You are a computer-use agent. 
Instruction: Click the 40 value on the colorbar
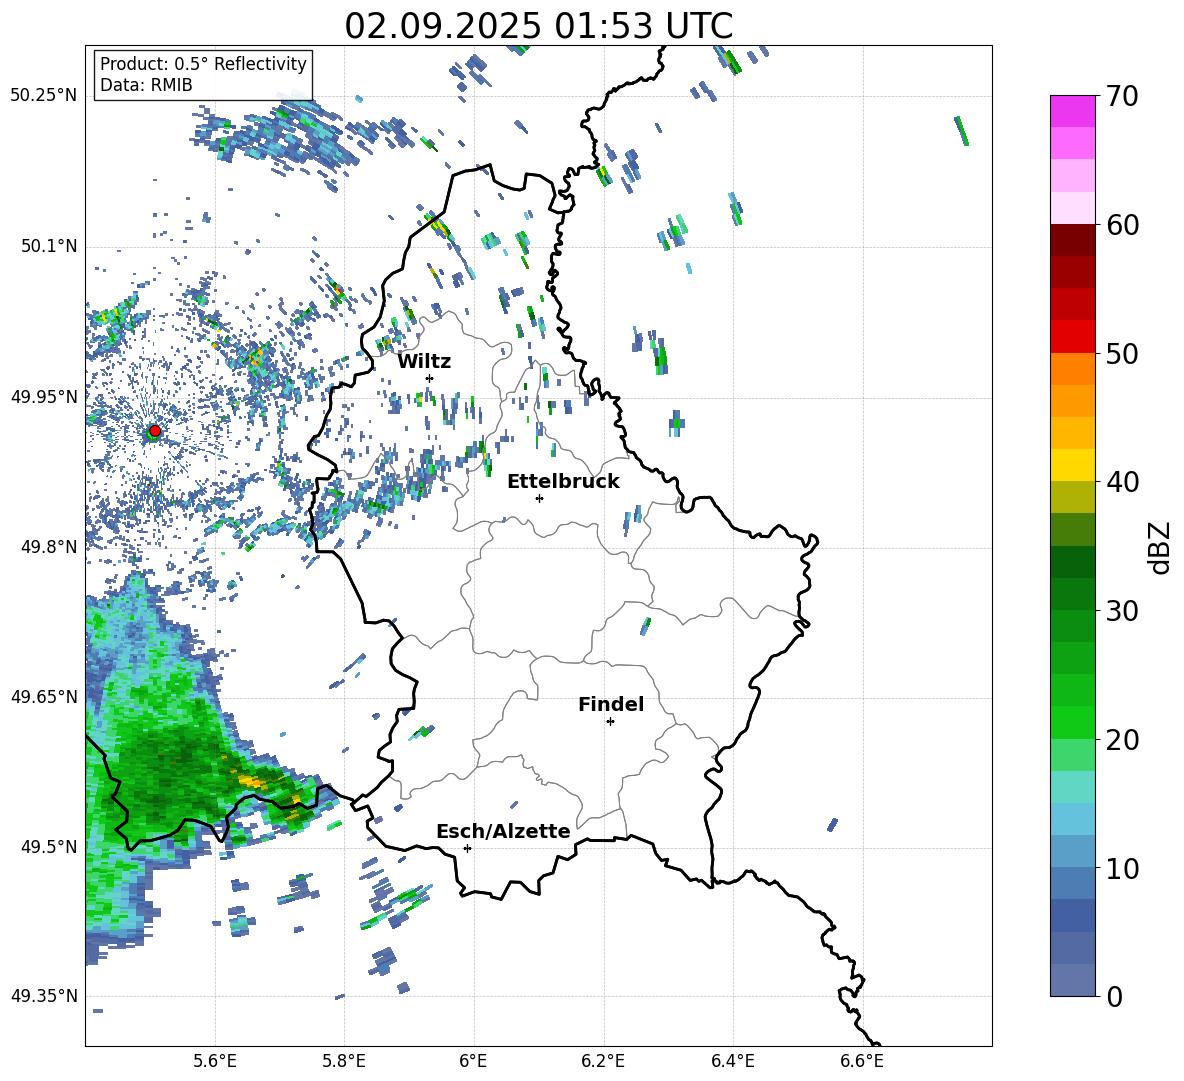pyautogui.click(x=1122, y=482)
